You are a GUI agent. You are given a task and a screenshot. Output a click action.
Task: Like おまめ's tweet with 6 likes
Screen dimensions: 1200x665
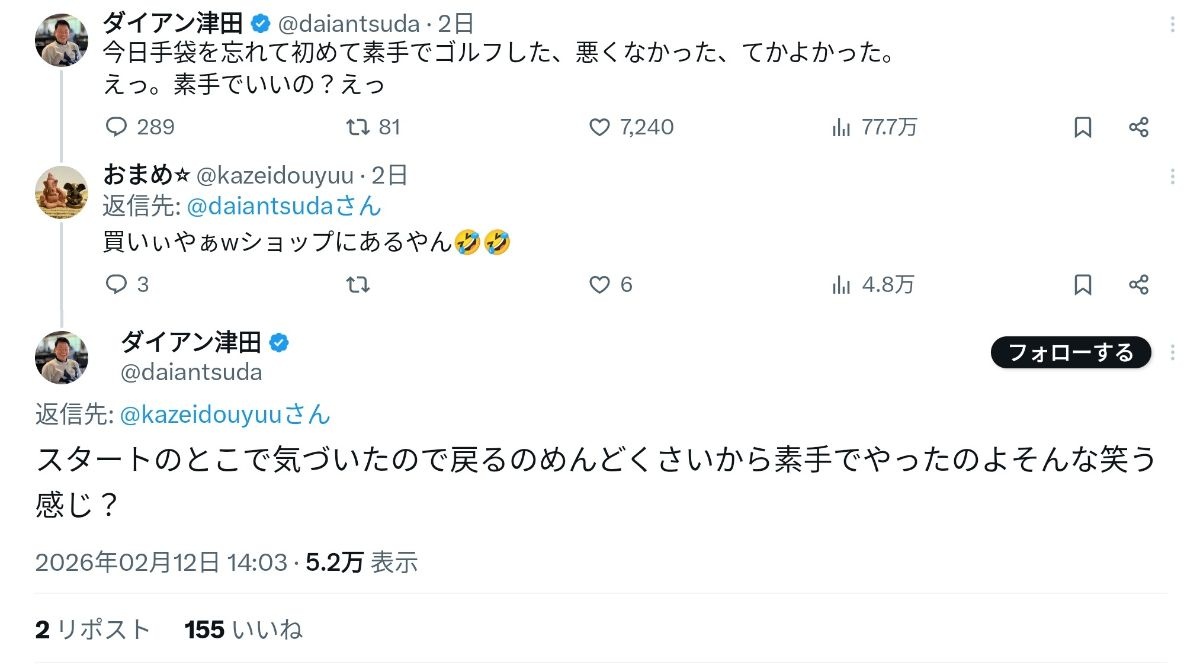click(600, 285)
